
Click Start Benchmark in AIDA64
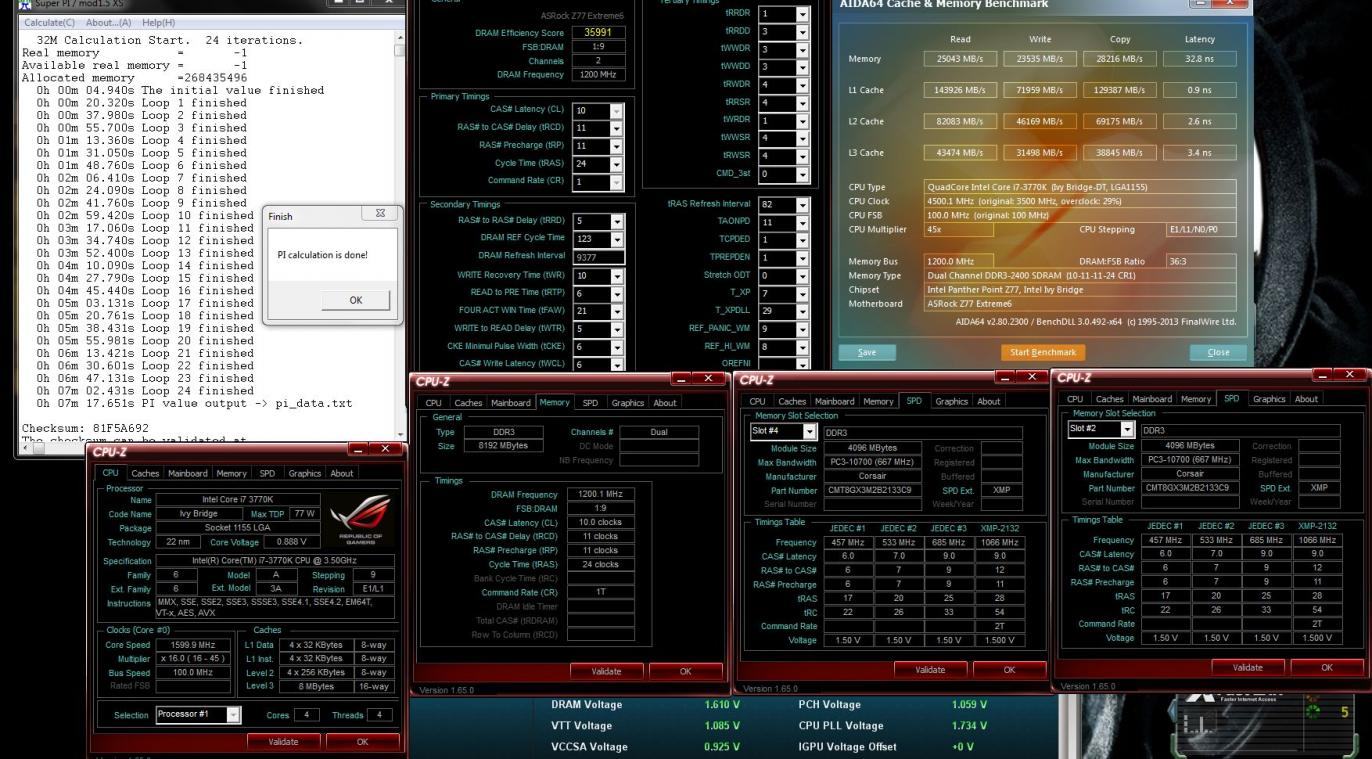1042,352
